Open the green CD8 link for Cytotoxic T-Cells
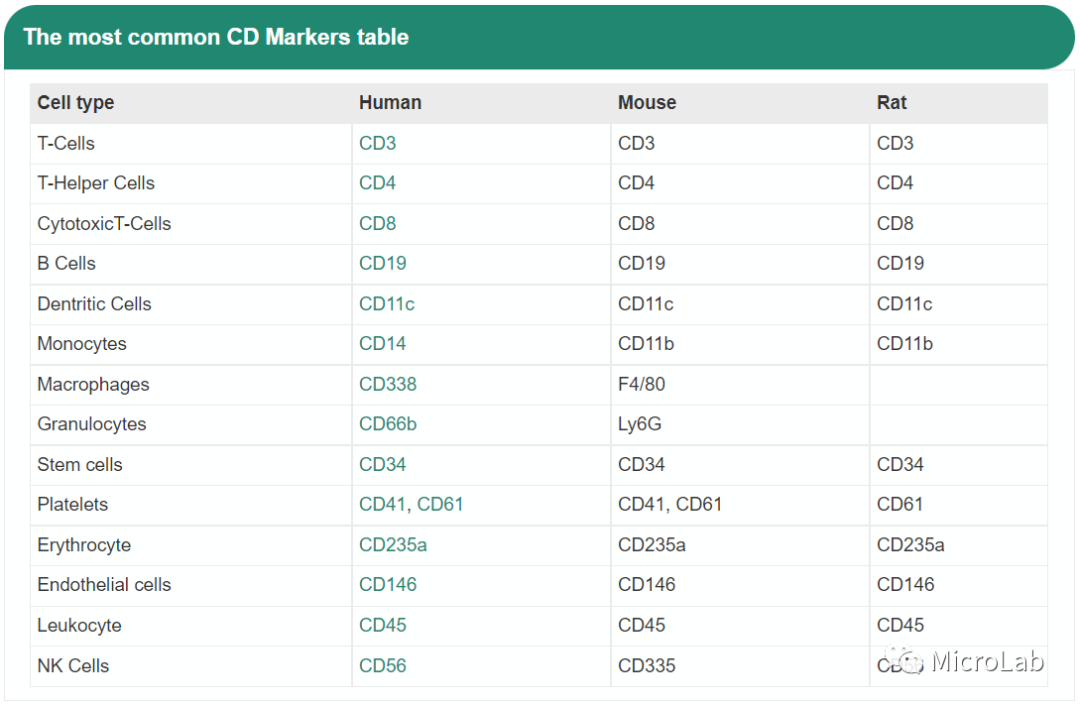The image size is (1080, 706). click(x=378, y=223)
